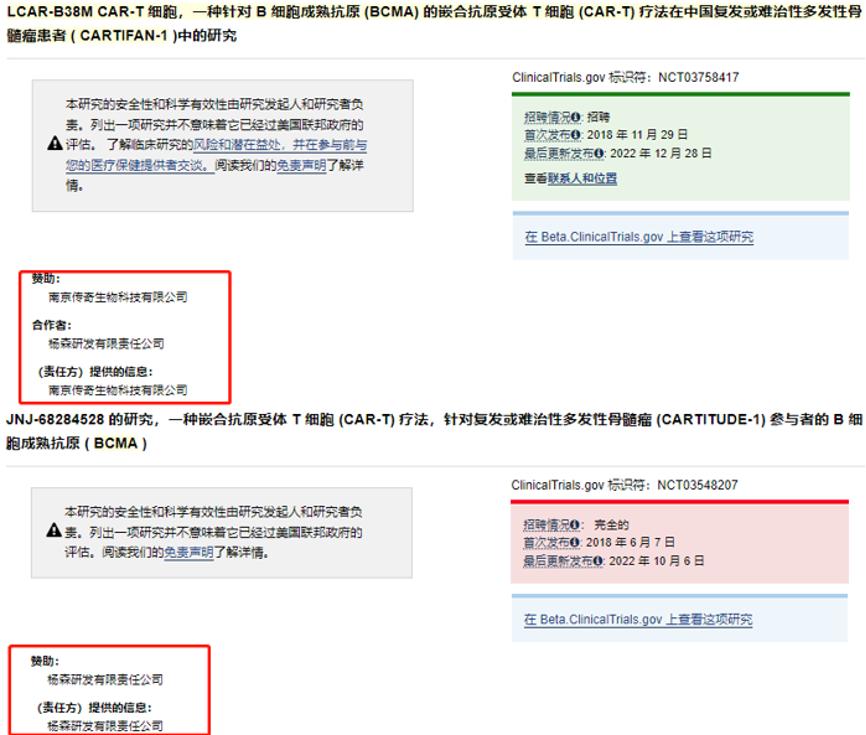The width and height of the screenshot is (866, 735).
Task: Open first 在 Beta.ClinicalTrials.gov 上查看这项研究 link
Action: click(639, 237)
